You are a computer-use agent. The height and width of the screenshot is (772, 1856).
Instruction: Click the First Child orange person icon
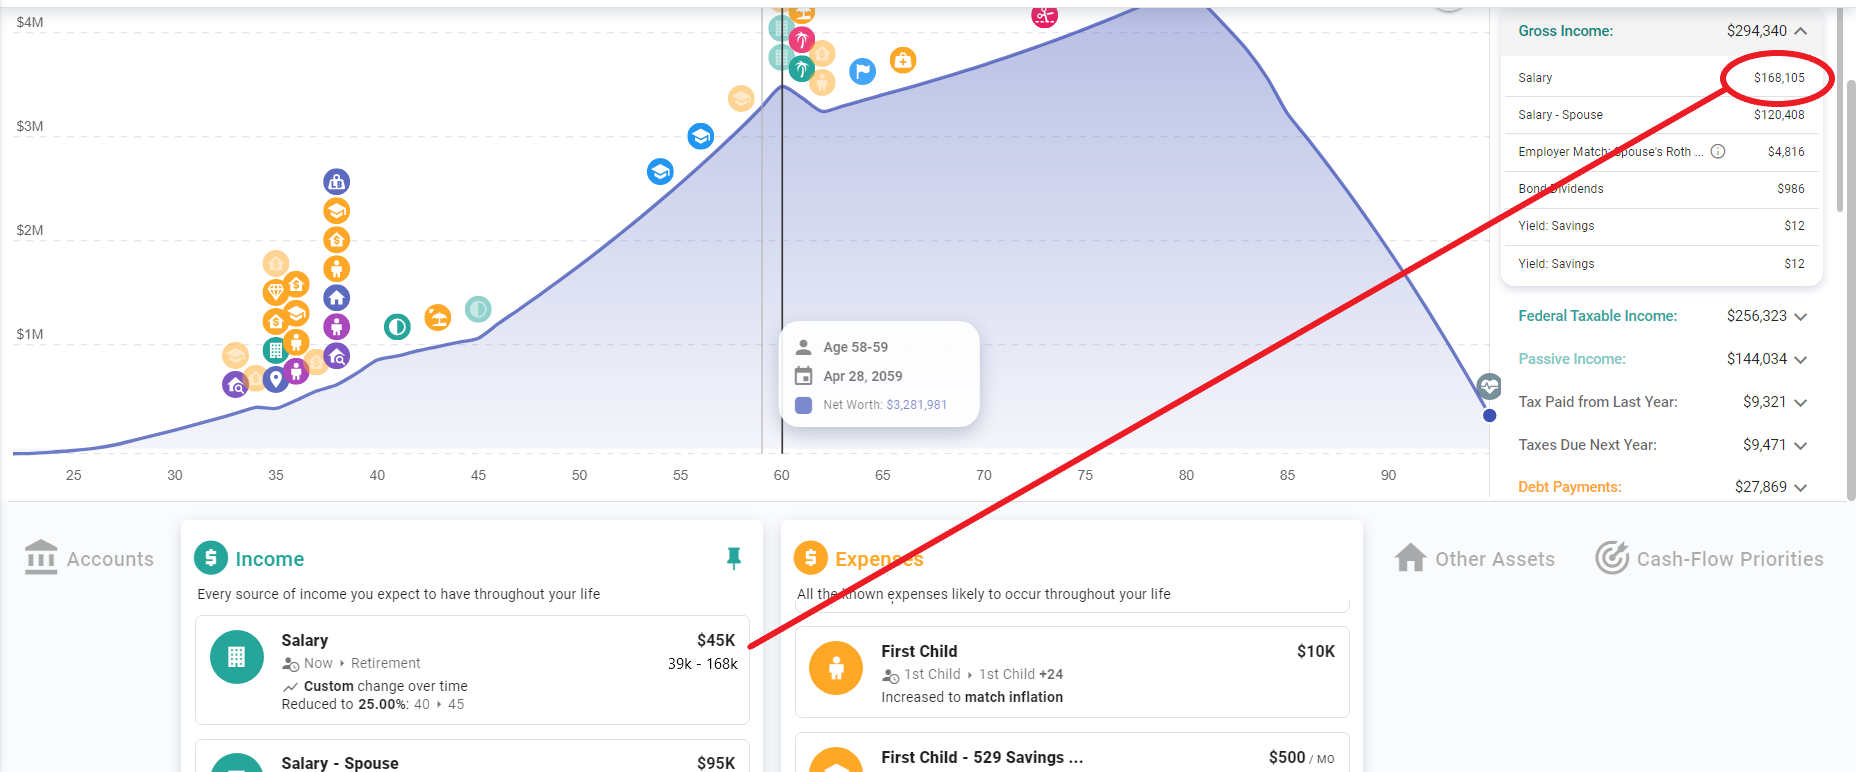pyautogui.click(x=836, y=668)
